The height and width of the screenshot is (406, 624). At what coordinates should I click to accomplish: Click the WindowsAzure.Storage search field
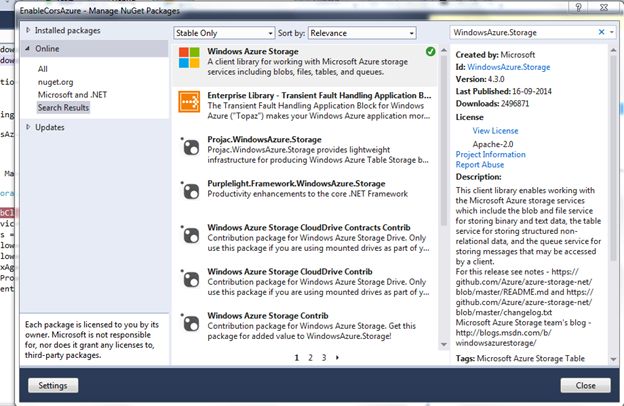523,32
